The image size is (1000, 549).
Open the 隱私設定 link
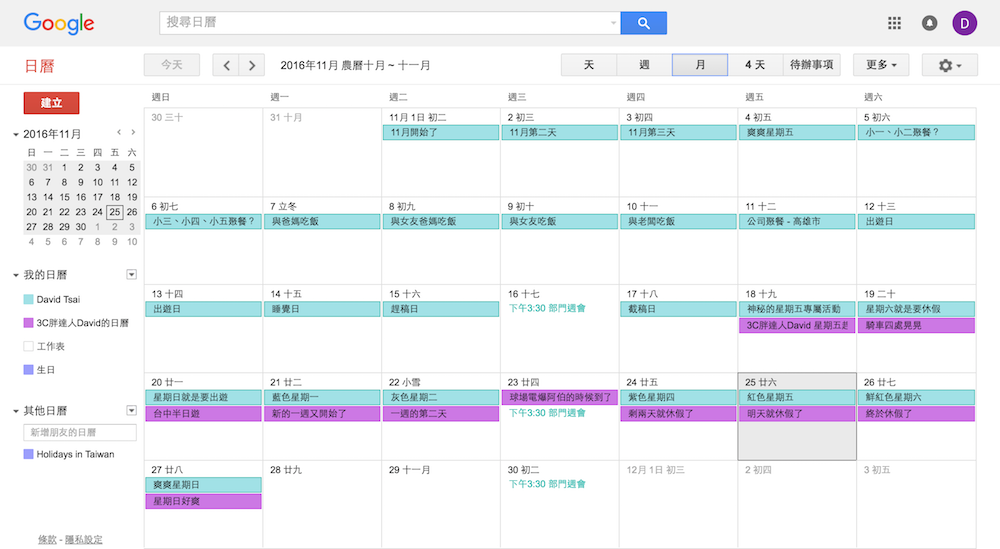tap(83, 540)
